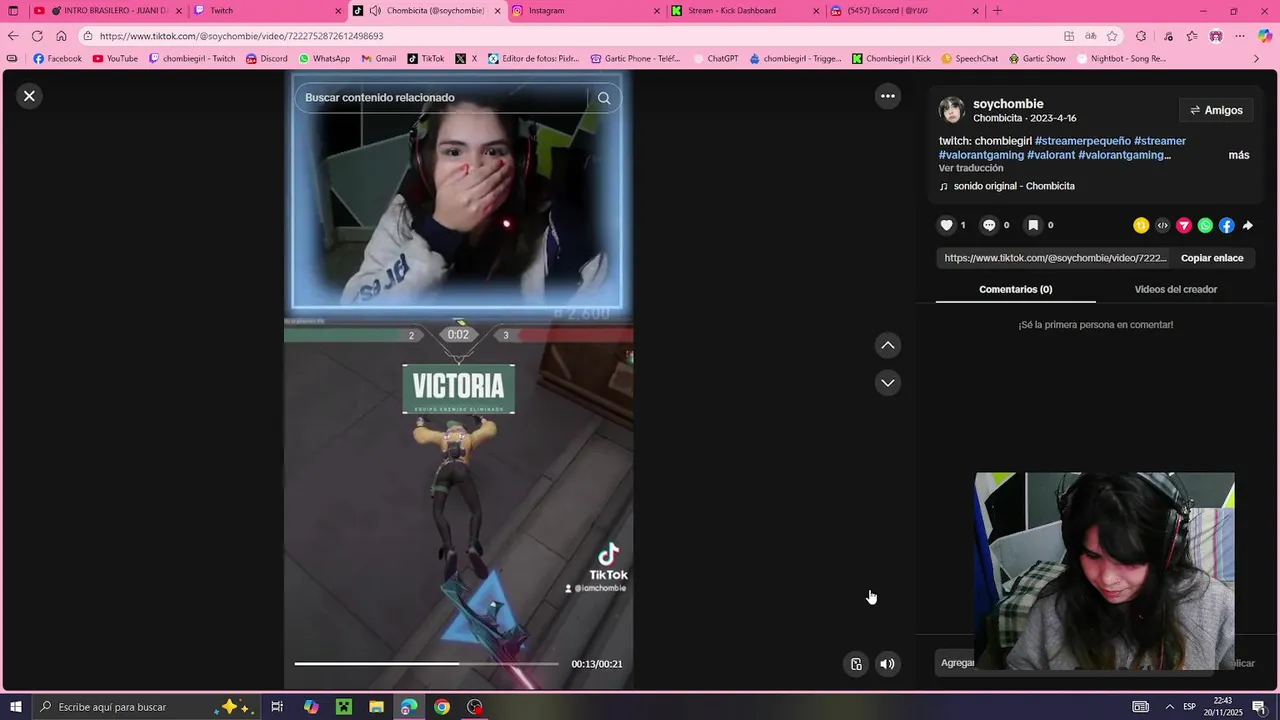Open soychombie username link
Screen dimensions: 1280x720
point(1008,104)
